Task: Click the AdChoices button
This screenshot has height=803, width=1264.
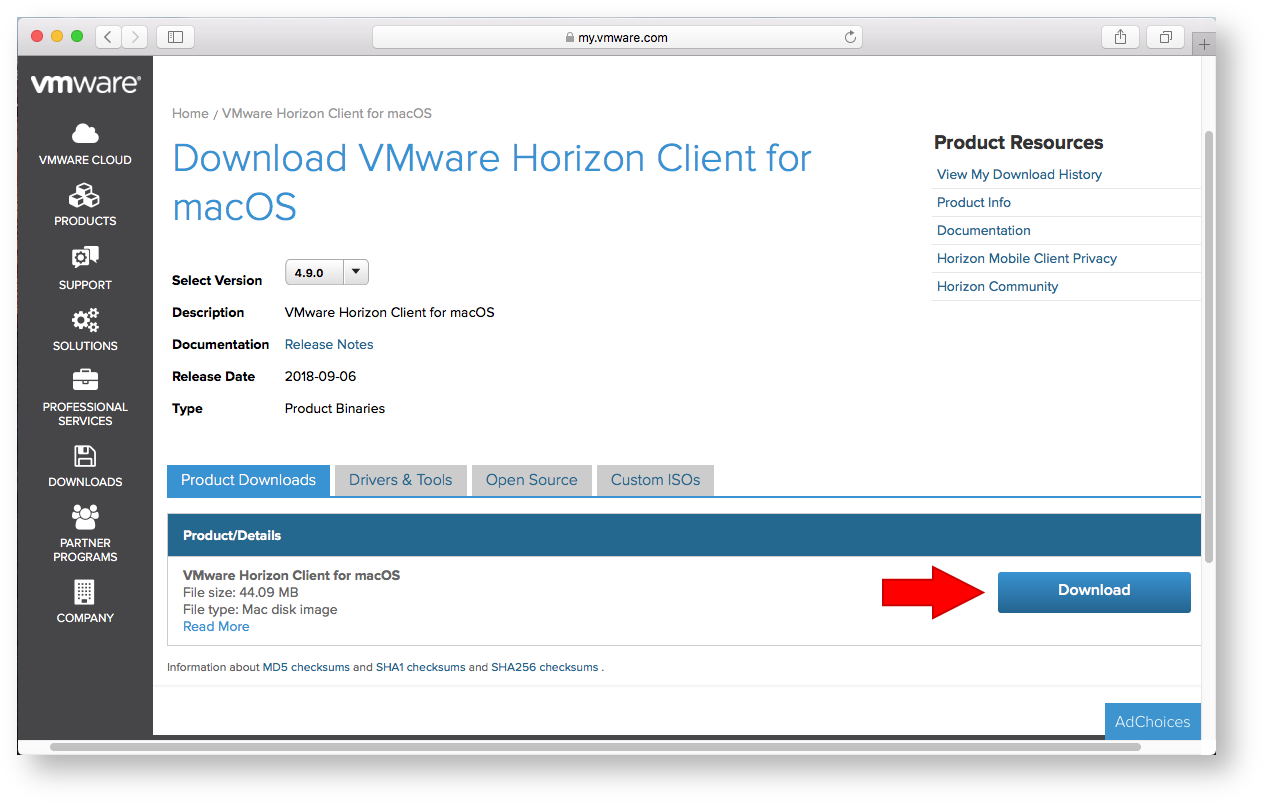Action: tap(1153, 721)
